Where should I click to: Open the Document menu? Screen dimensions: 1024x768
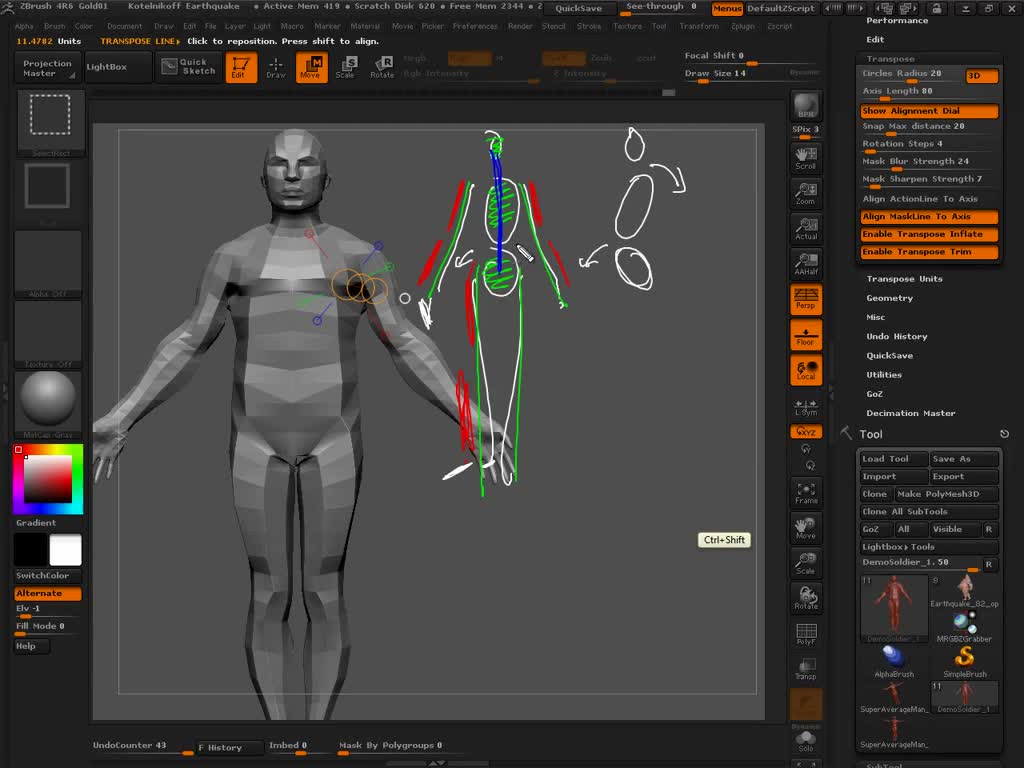pos(124,26)
